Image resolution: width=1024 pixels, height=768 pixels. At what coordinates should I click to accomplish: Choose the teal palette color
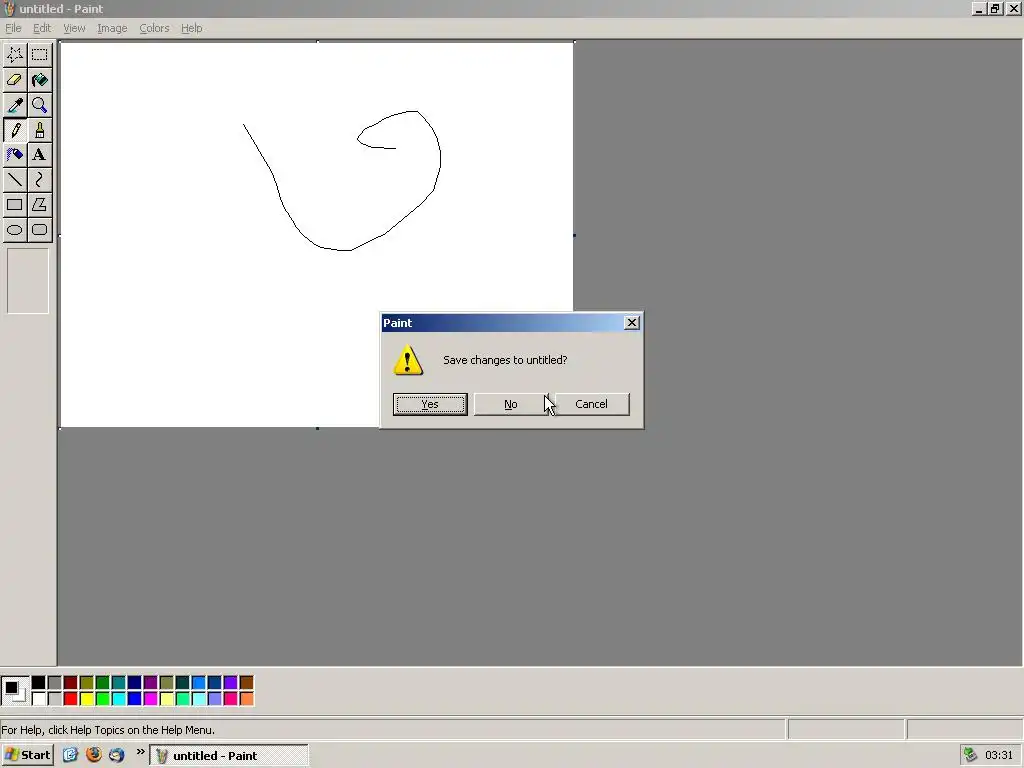(118, 682)
